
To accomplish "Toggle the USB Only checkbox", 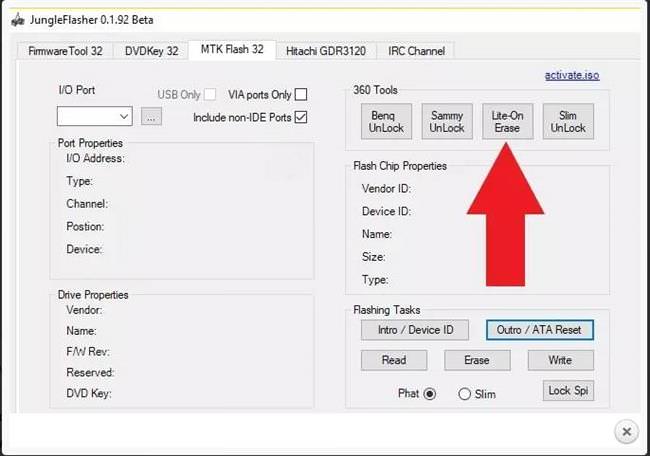I will [x=210, y=95].
